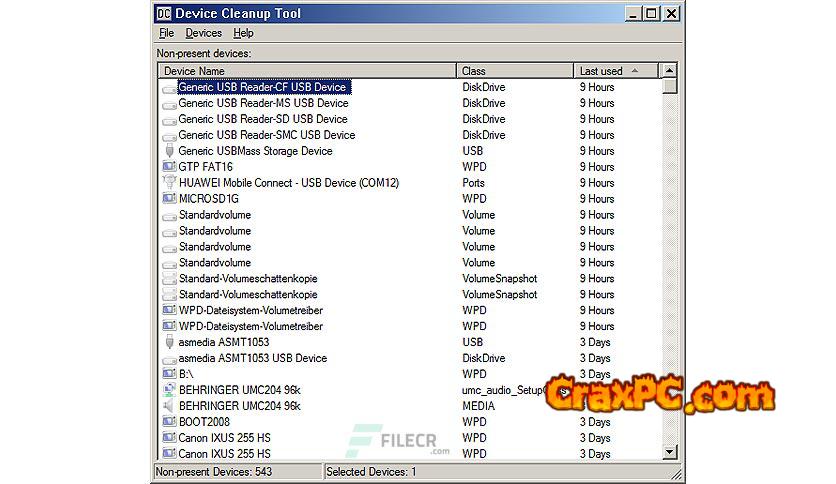
Task: Minimize the Device Cleanup Tool window
Action: tap(632, 13)
